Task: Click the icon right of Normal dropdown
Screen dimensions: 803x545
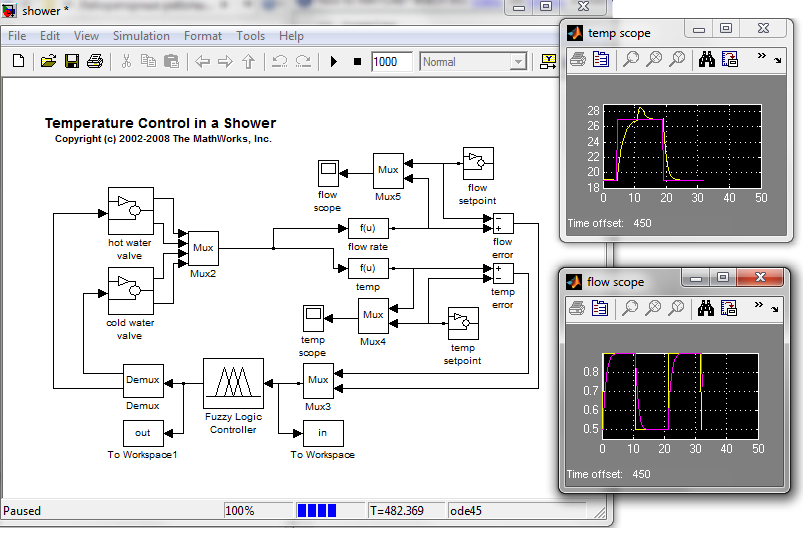Action: click(548, 62)
